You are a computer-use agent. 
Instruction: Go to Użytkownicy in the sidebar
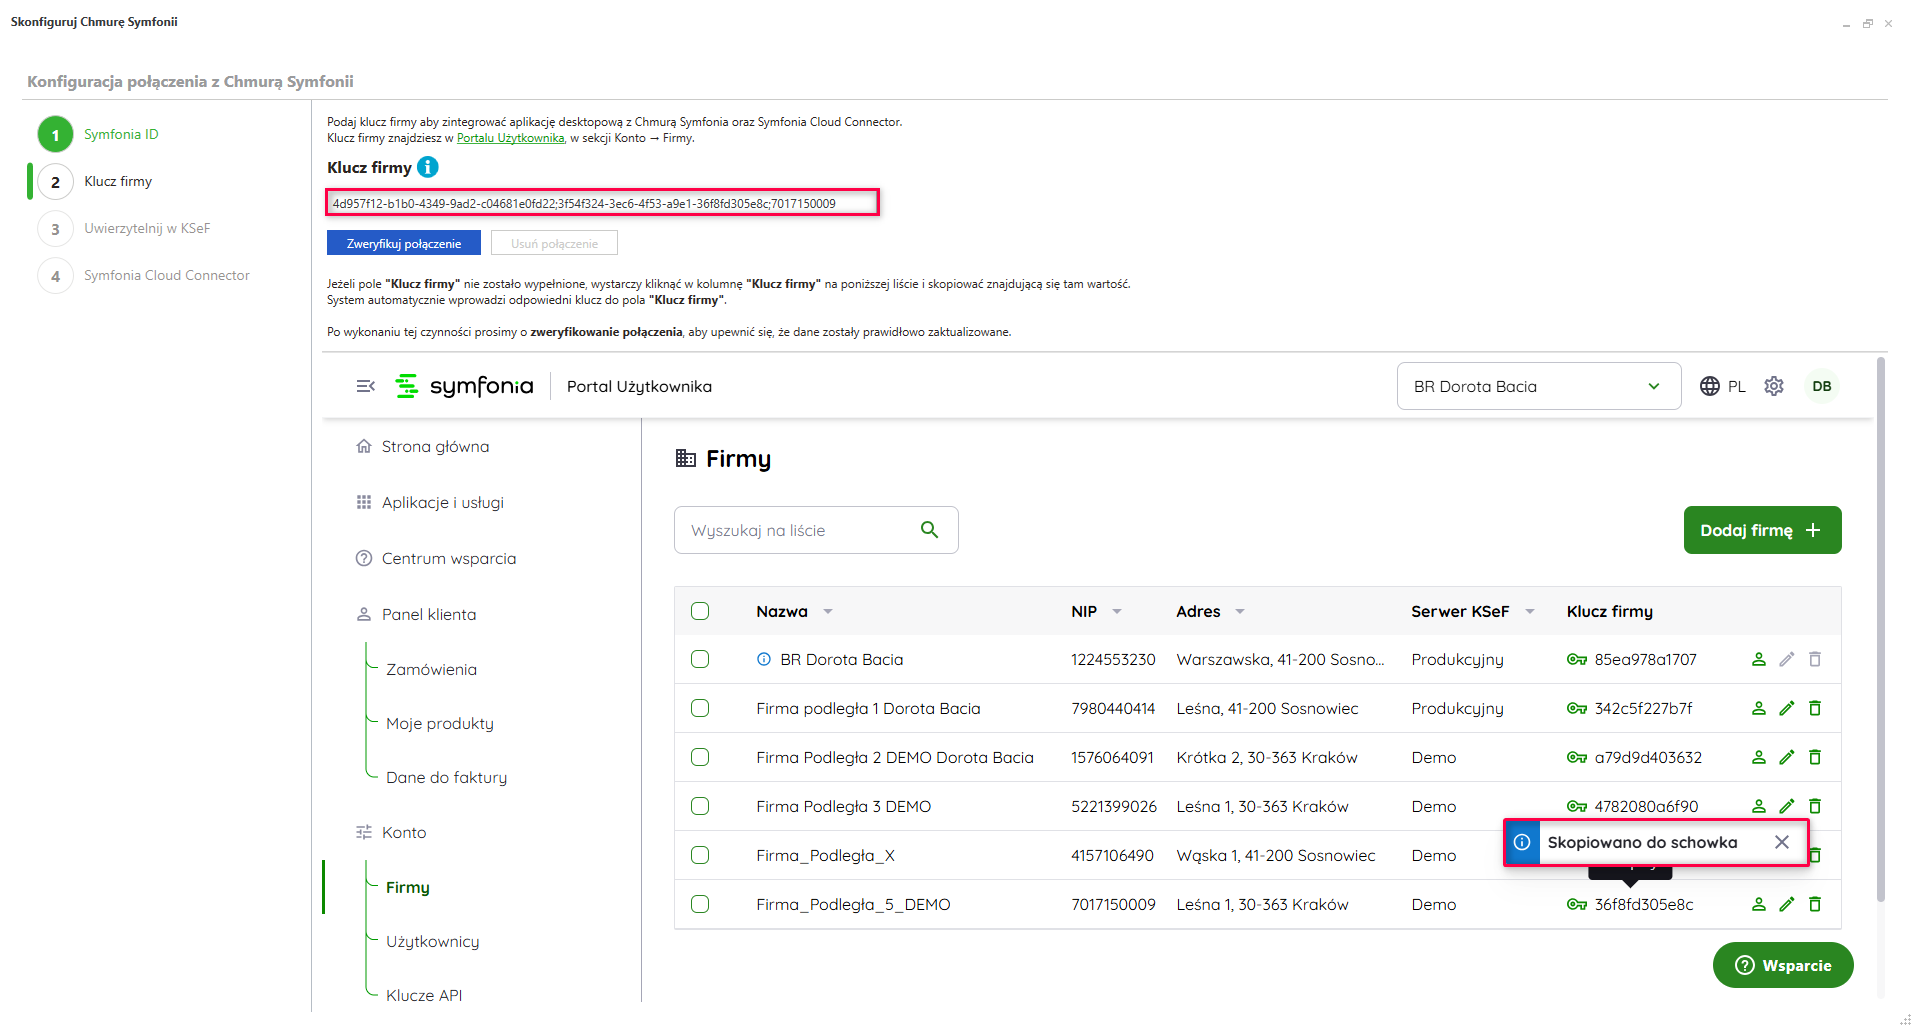[432, 942]
